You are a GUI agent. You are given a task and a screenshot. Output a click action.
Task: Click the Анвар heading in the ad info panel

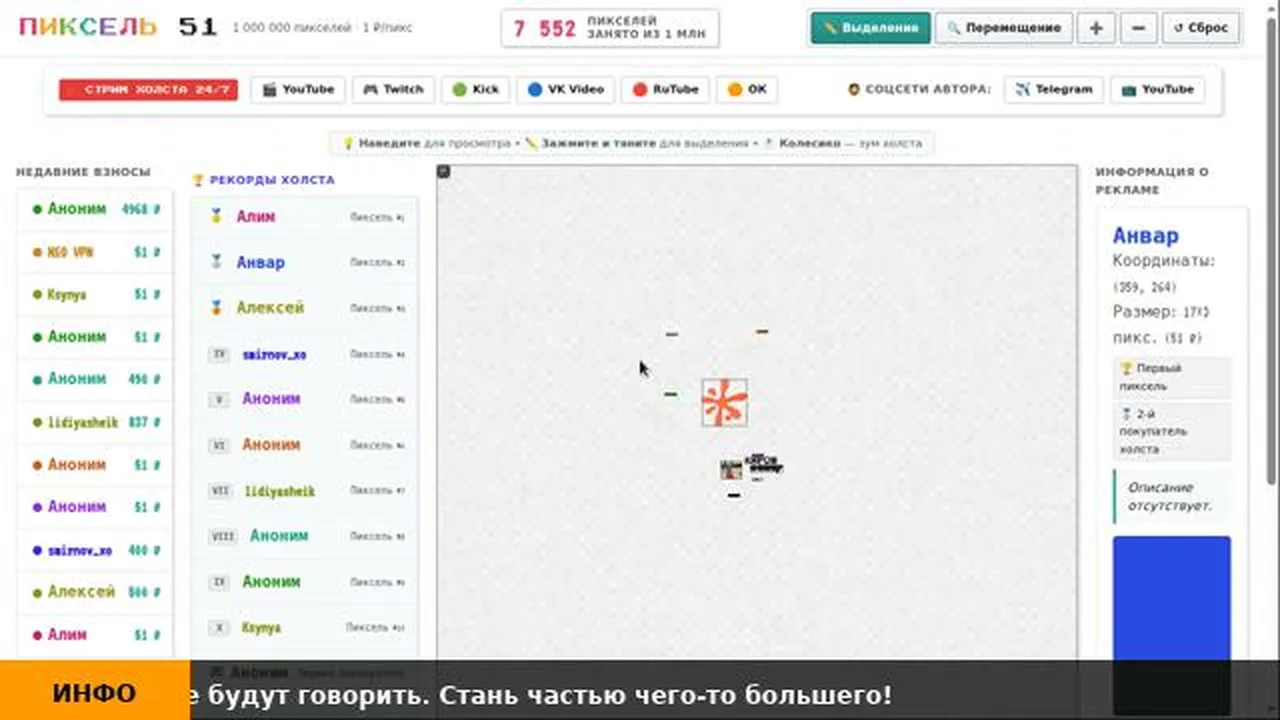click(x=1146, y=236)
